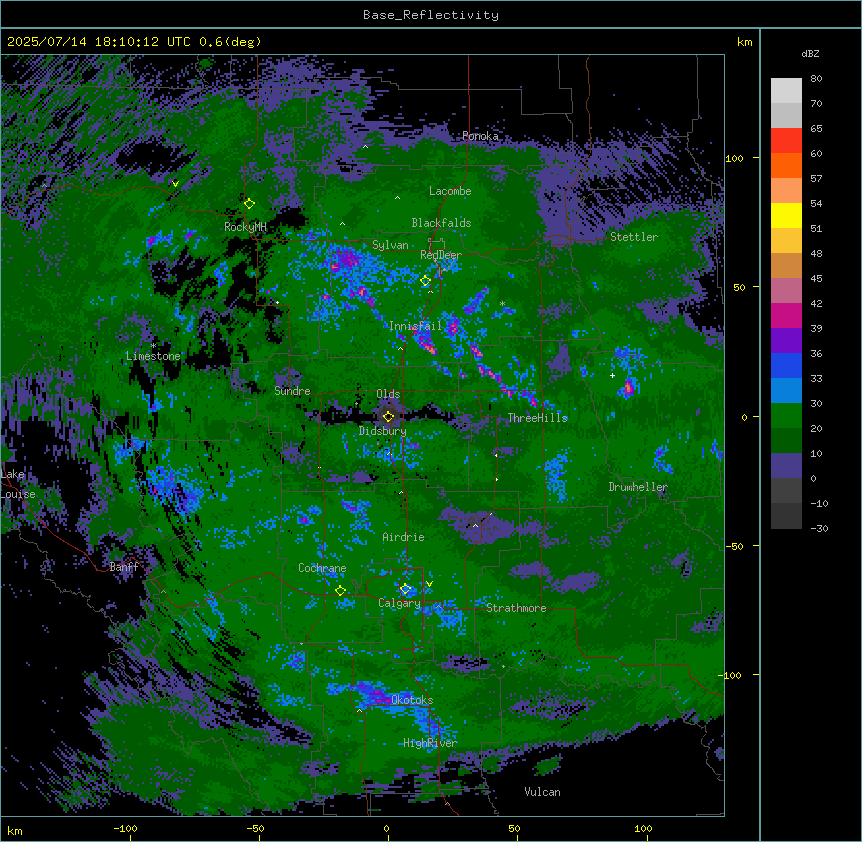Click the white plus marker northwest of Drumheller
This screenshot has width=862, height=842.
[x=612, y=375]
